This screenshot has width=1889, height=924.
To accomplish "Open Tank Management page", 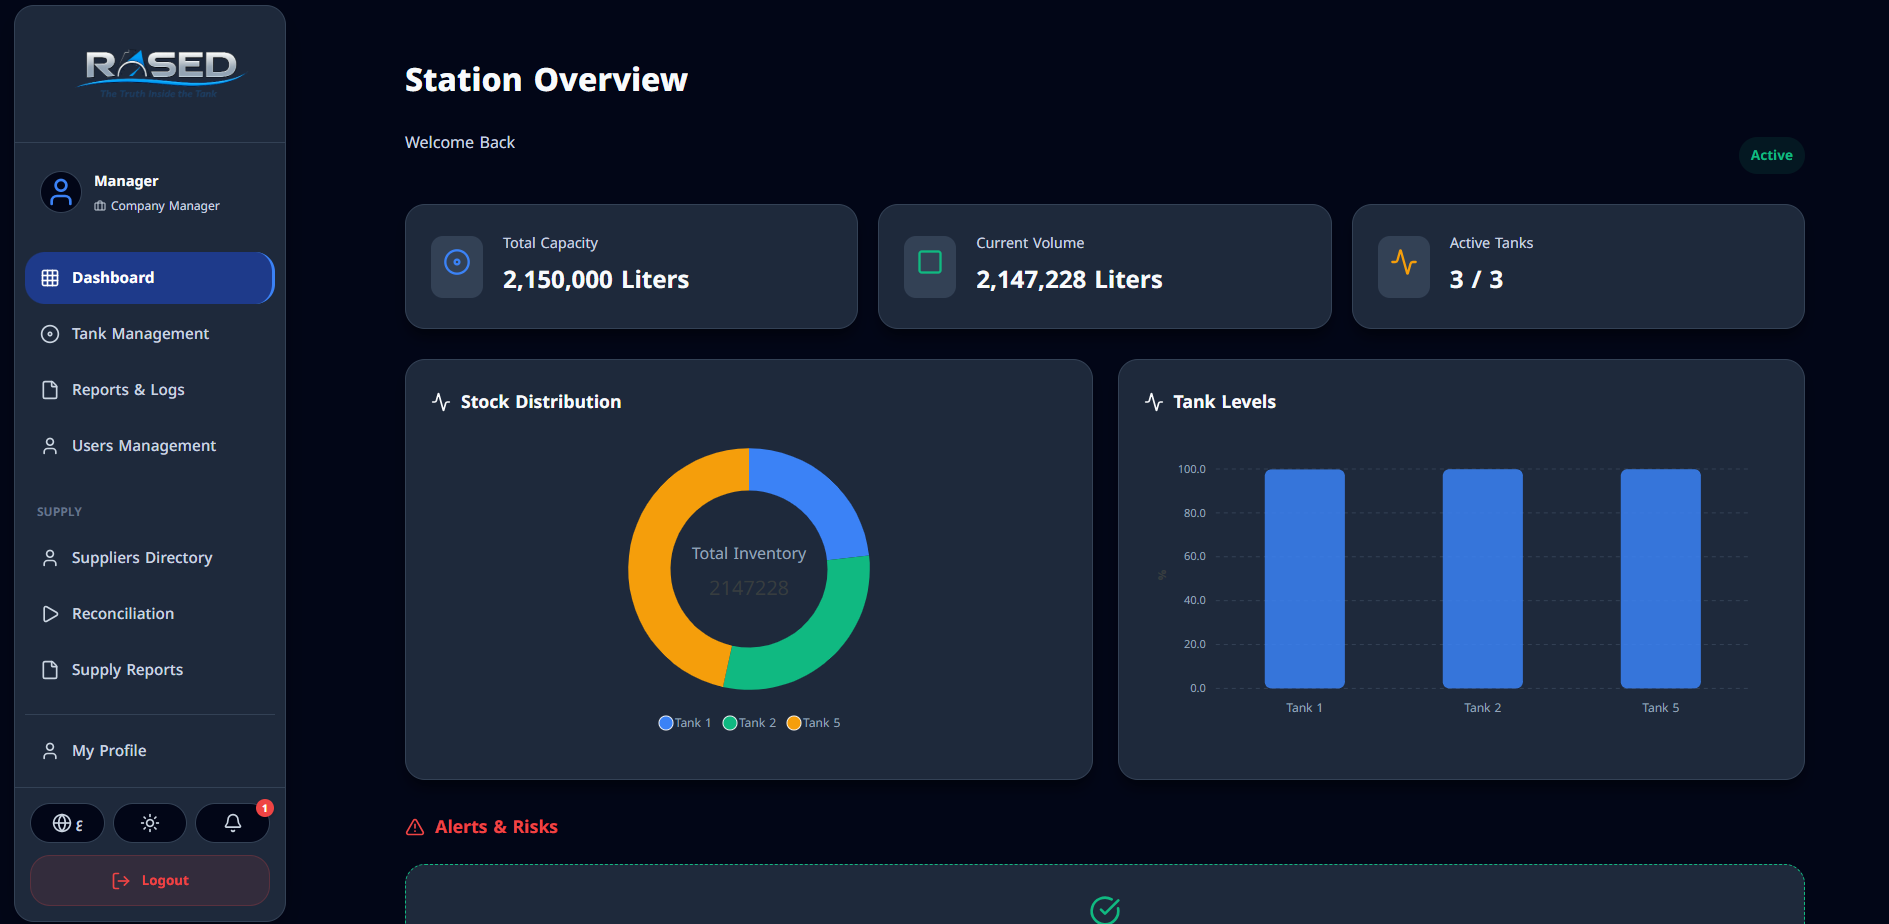I will (140, 334).
